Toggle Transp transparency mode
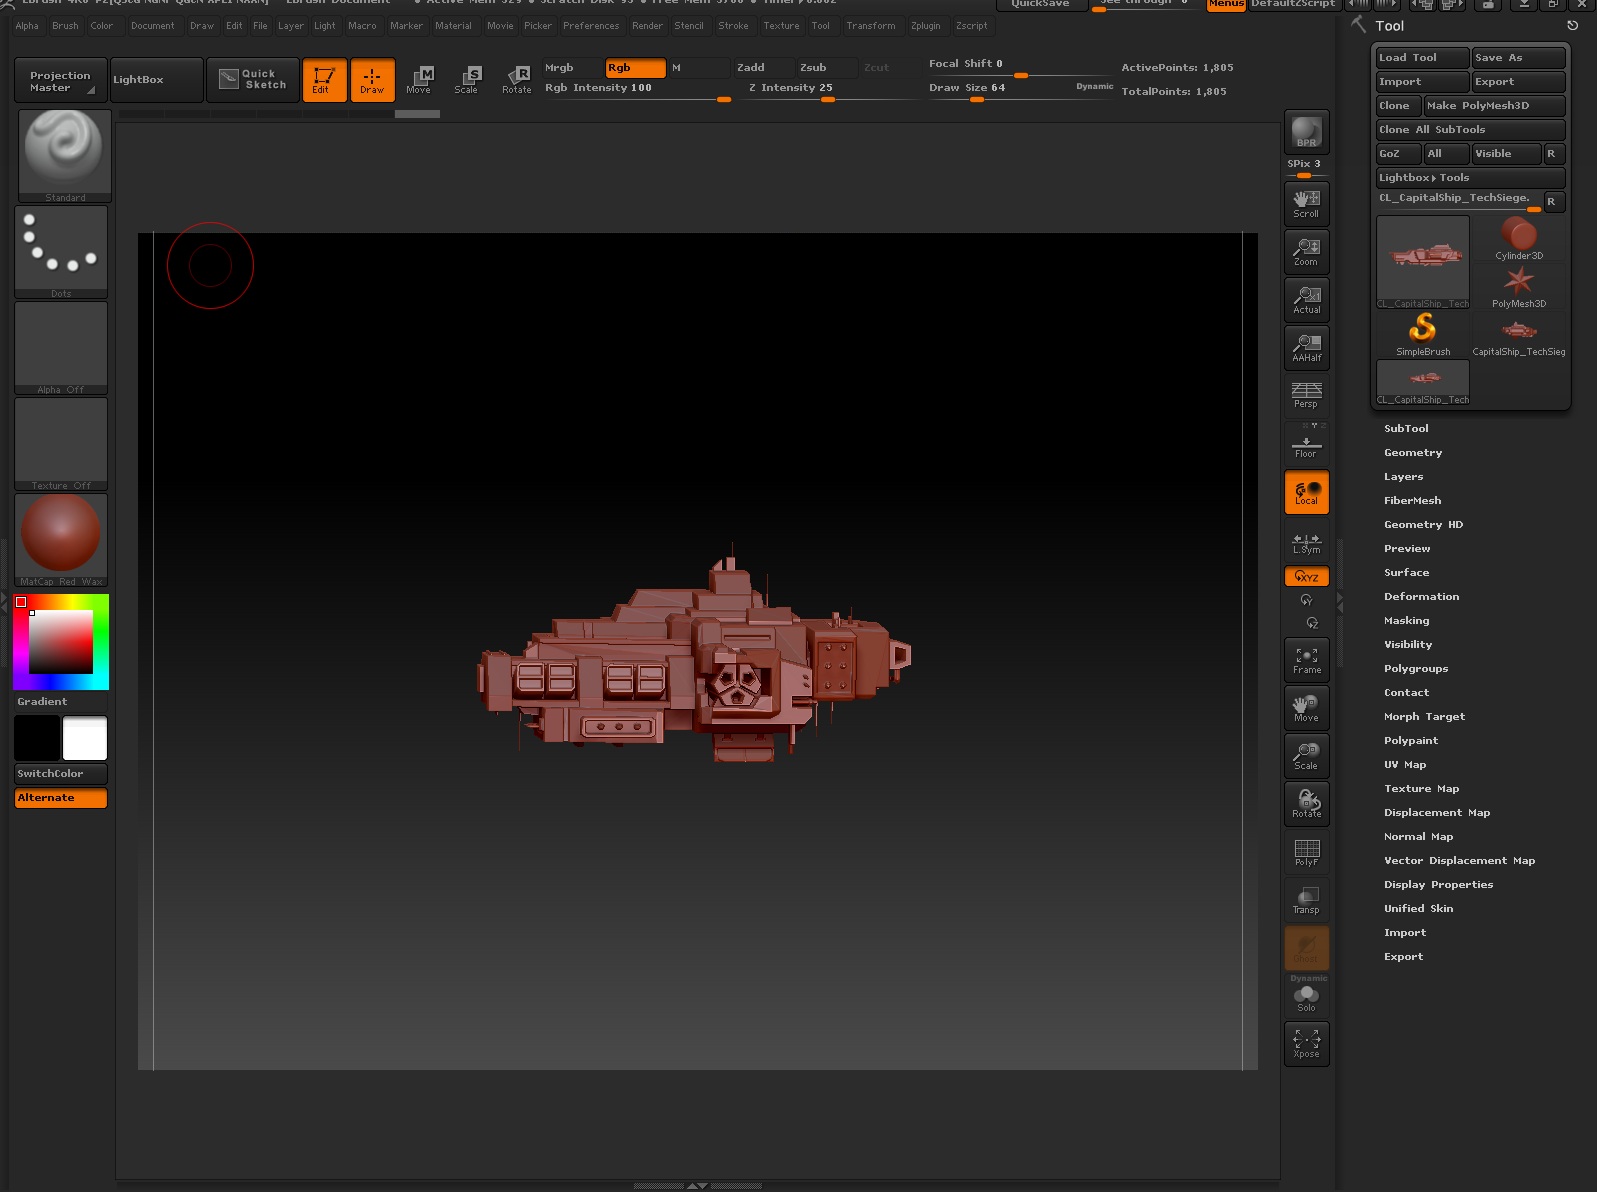The image size is (1600, 1200). click(1306, 900)
